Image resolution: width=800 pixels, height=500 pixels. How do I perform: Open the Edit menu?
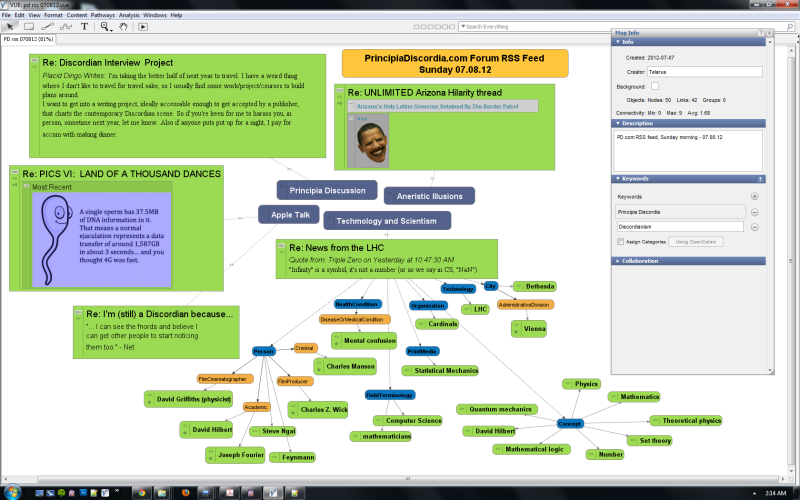click(19, 15)
